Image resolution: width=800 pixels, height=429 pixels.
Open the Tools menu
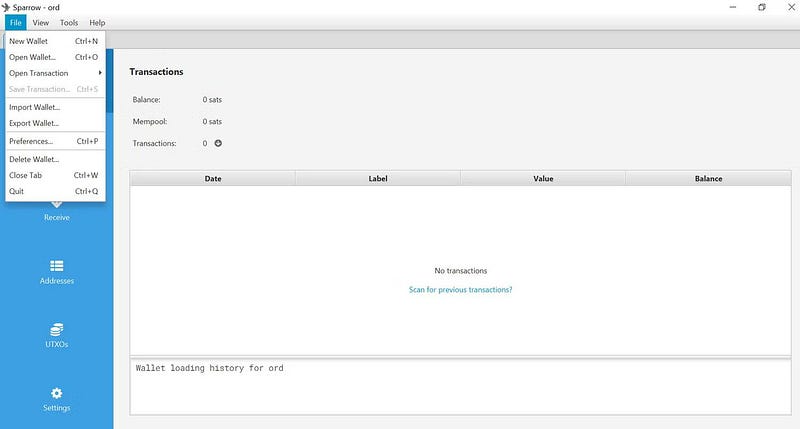[69, 22]
